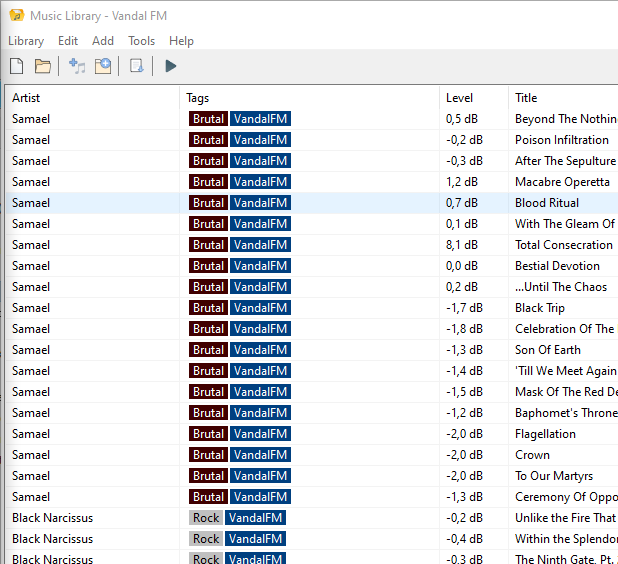Select the track Celebration Of The
The width and height of the screenshot is (618, 564).
tap(565, 329)
